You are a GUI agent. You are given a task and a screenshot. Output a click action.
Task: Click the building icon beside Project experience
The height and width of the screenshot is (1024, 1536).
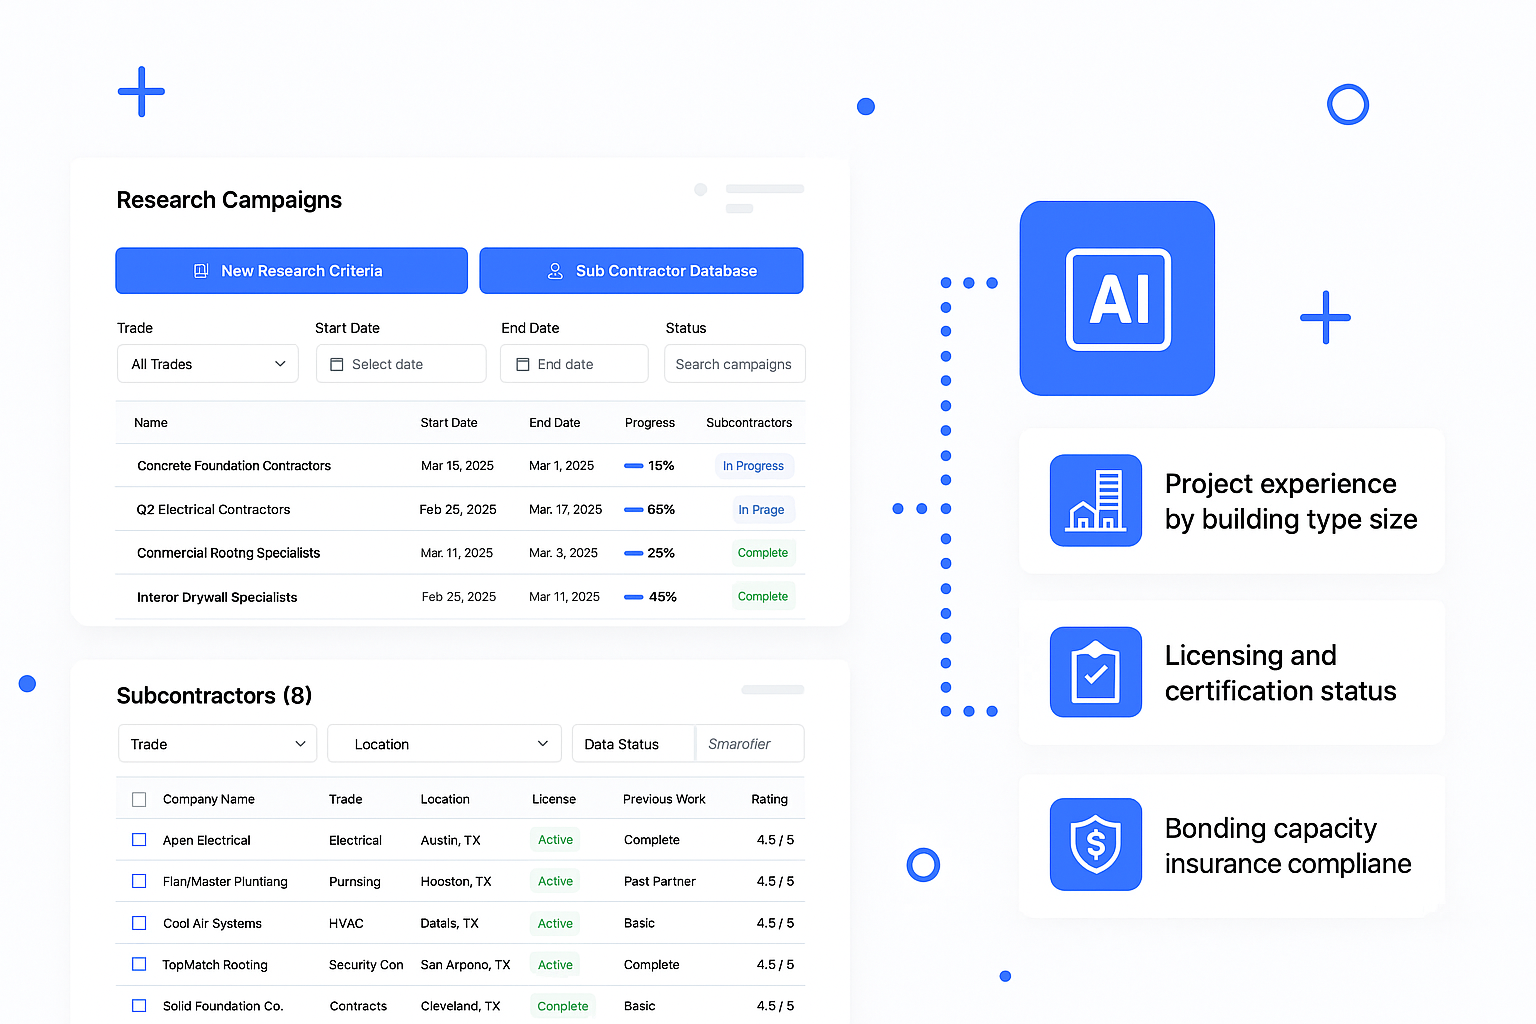pos(1096,500)
